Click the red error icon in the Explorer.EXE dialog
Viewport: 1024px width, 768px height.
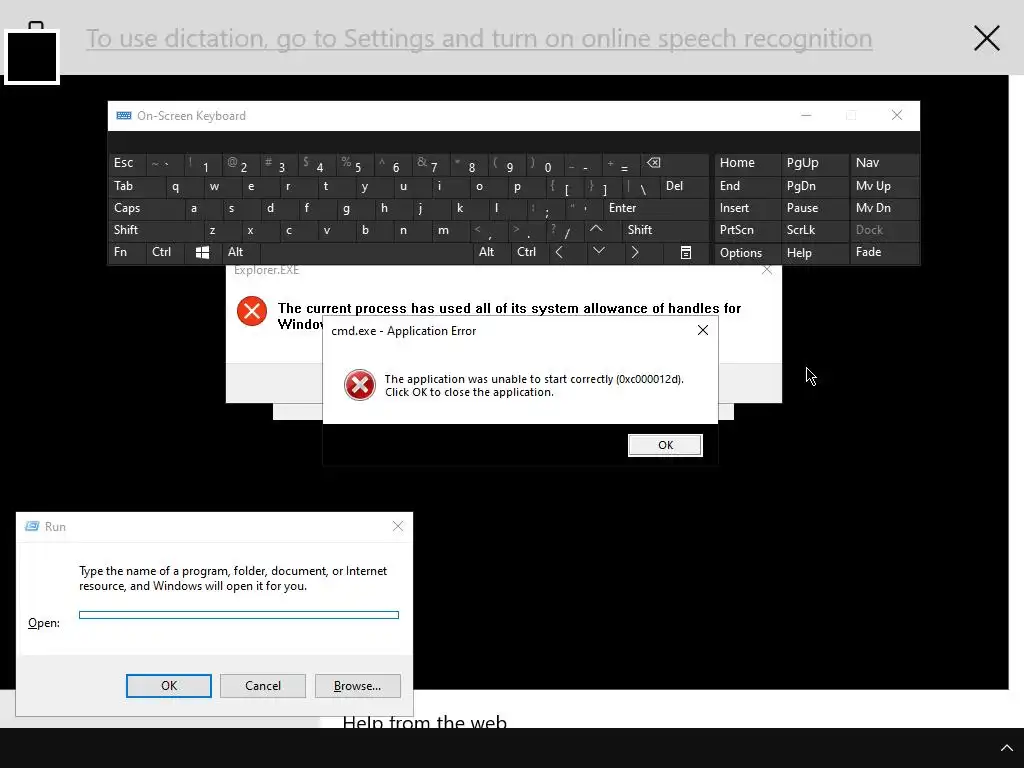[252, 311]
